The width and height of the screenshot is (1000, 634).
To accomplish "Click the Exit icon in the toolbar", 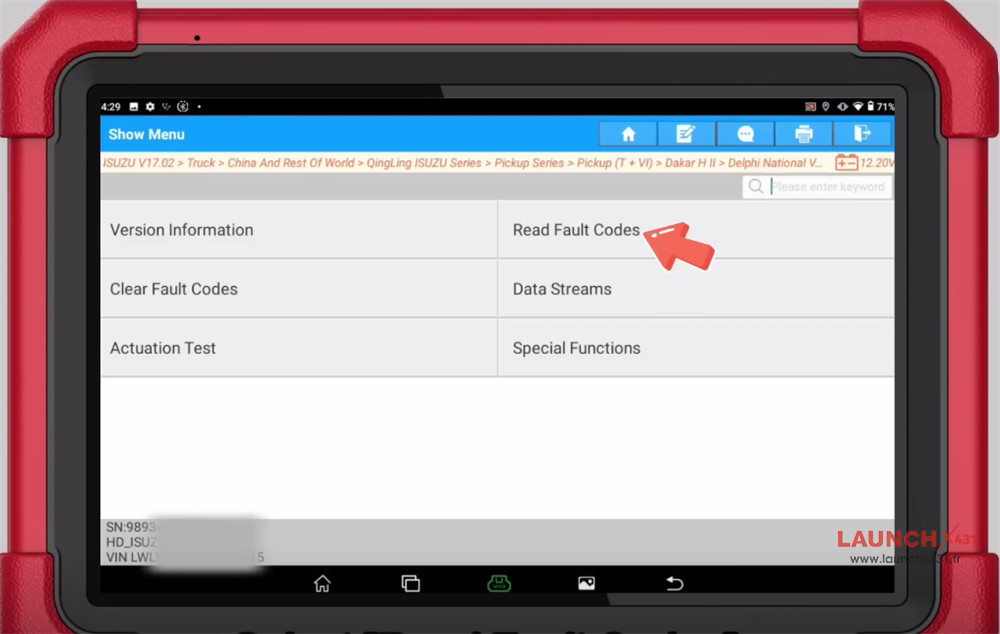I will point(862,134).
